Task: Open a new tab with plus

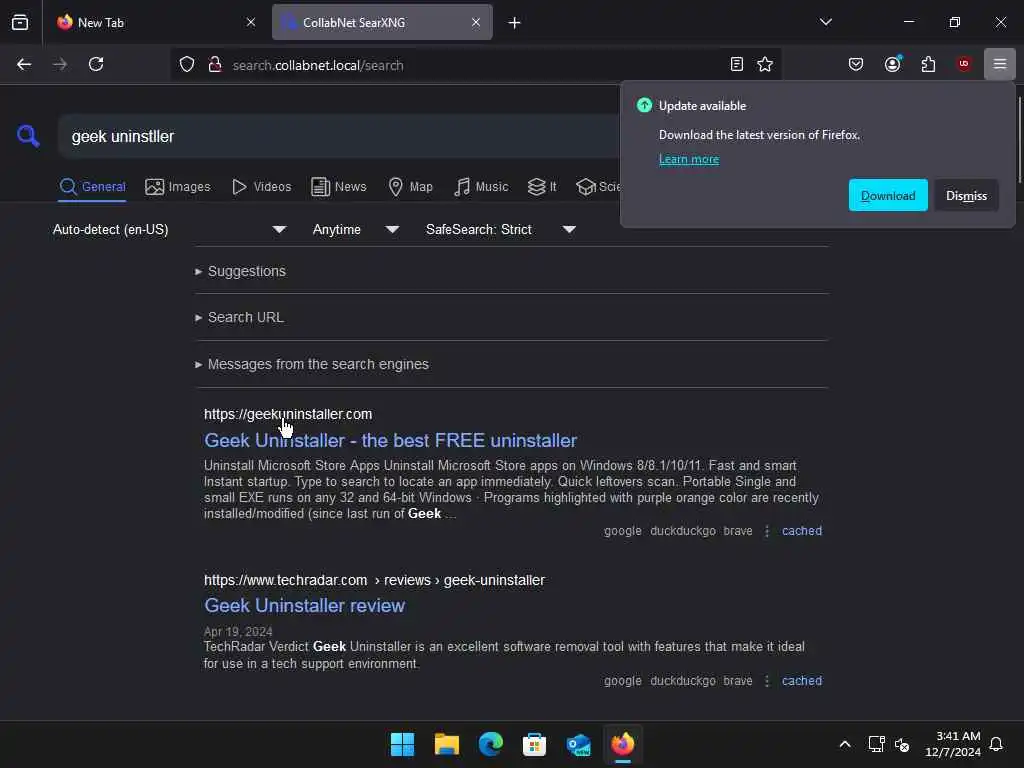Action: 515,23
